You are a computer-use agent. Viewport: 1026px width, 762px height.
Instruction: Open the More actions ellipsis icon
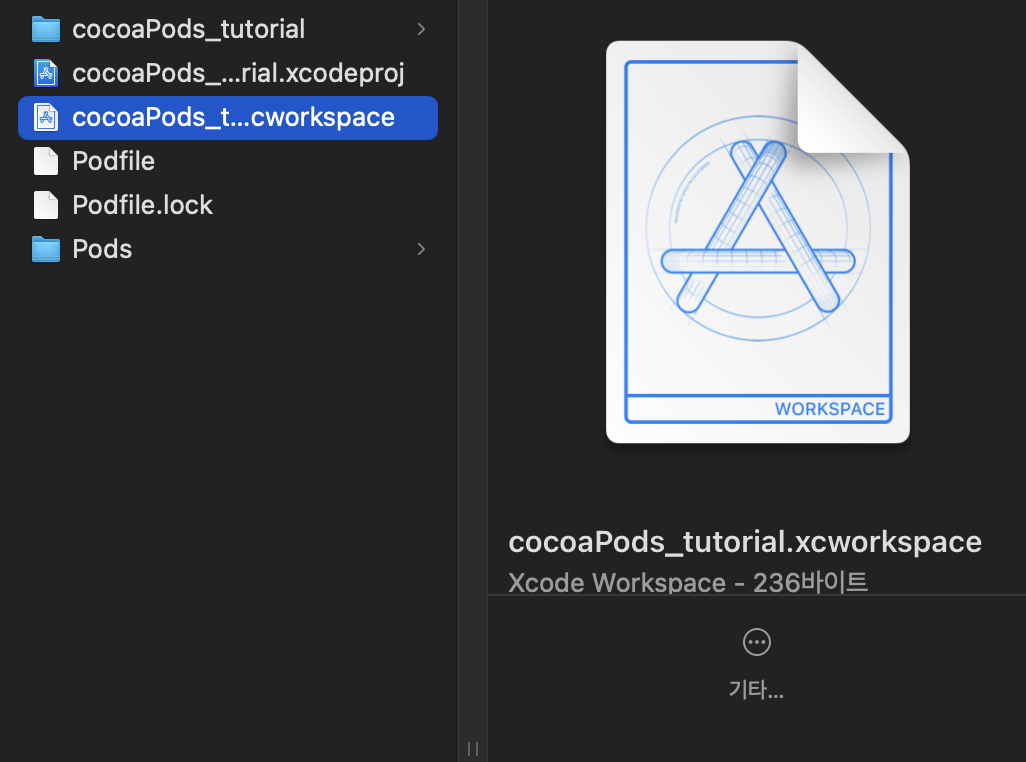(756, 642)
